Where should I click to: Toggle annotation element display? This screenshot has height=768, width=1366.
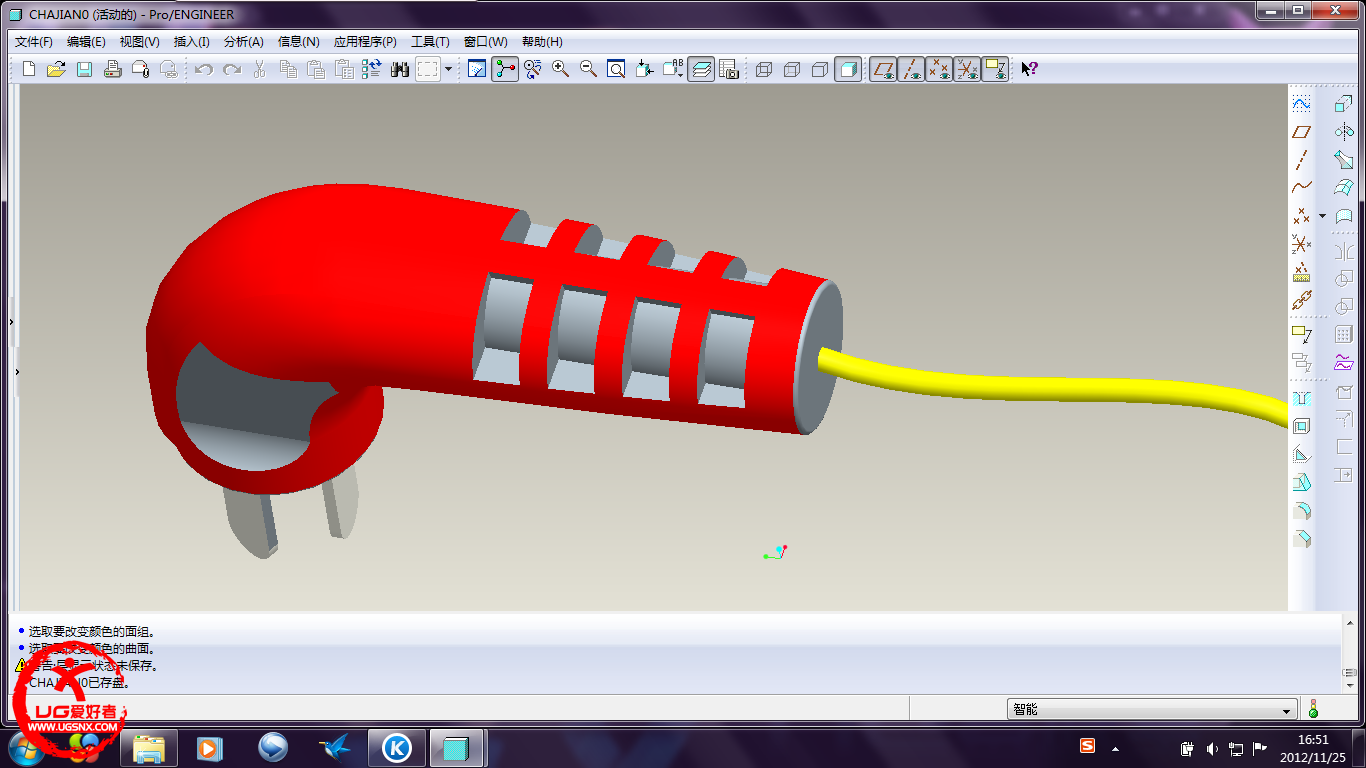995,69
